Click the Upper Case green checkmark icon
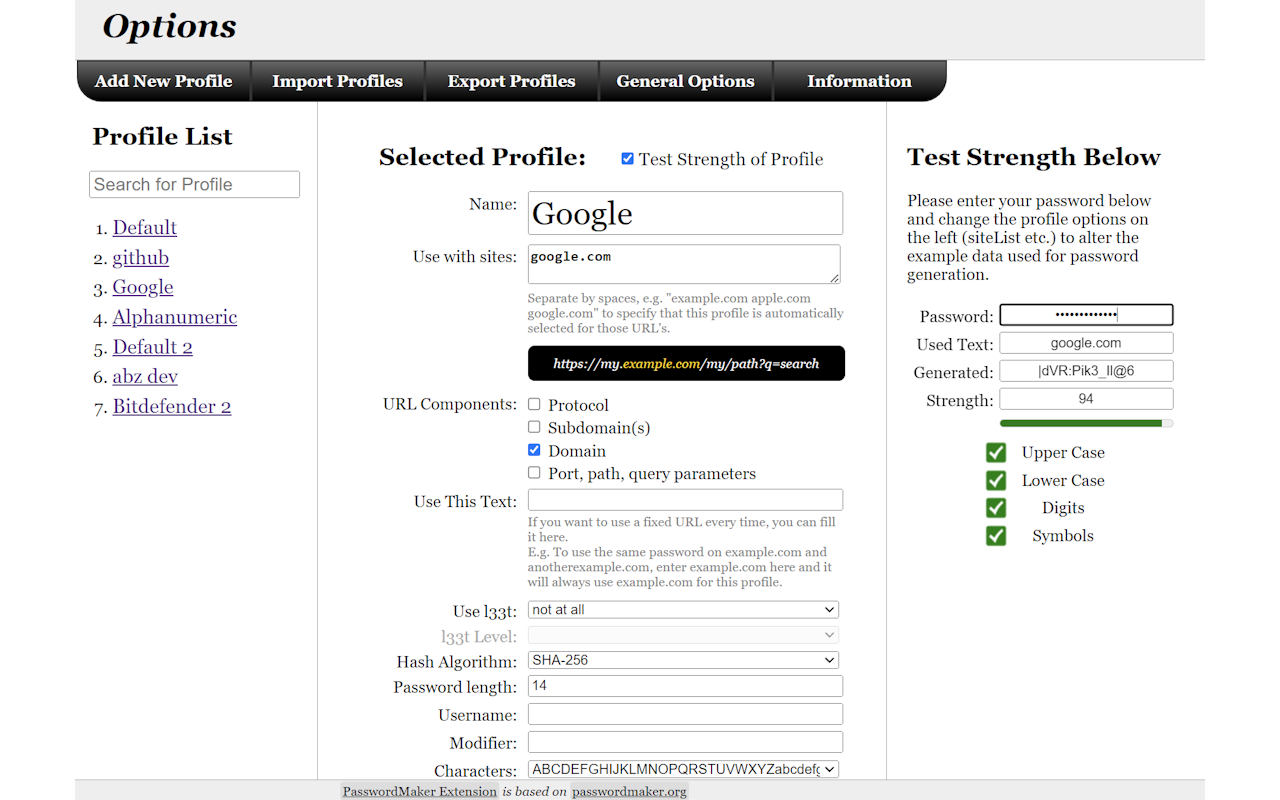This screenshot has width=1280, height=800. (996, 452)
